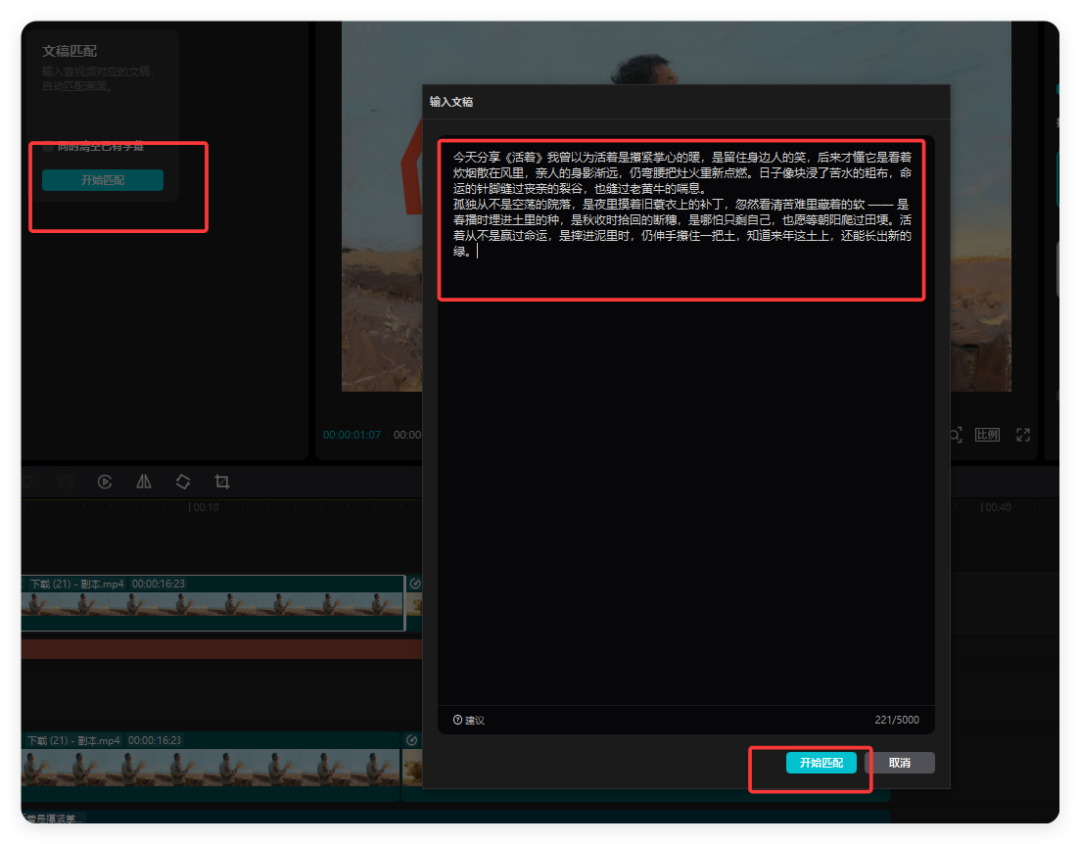The width and height of the screenshot is (1080, 844).
Task: Select the mirror flip tool icon
Action: click(x=144, y=482)
